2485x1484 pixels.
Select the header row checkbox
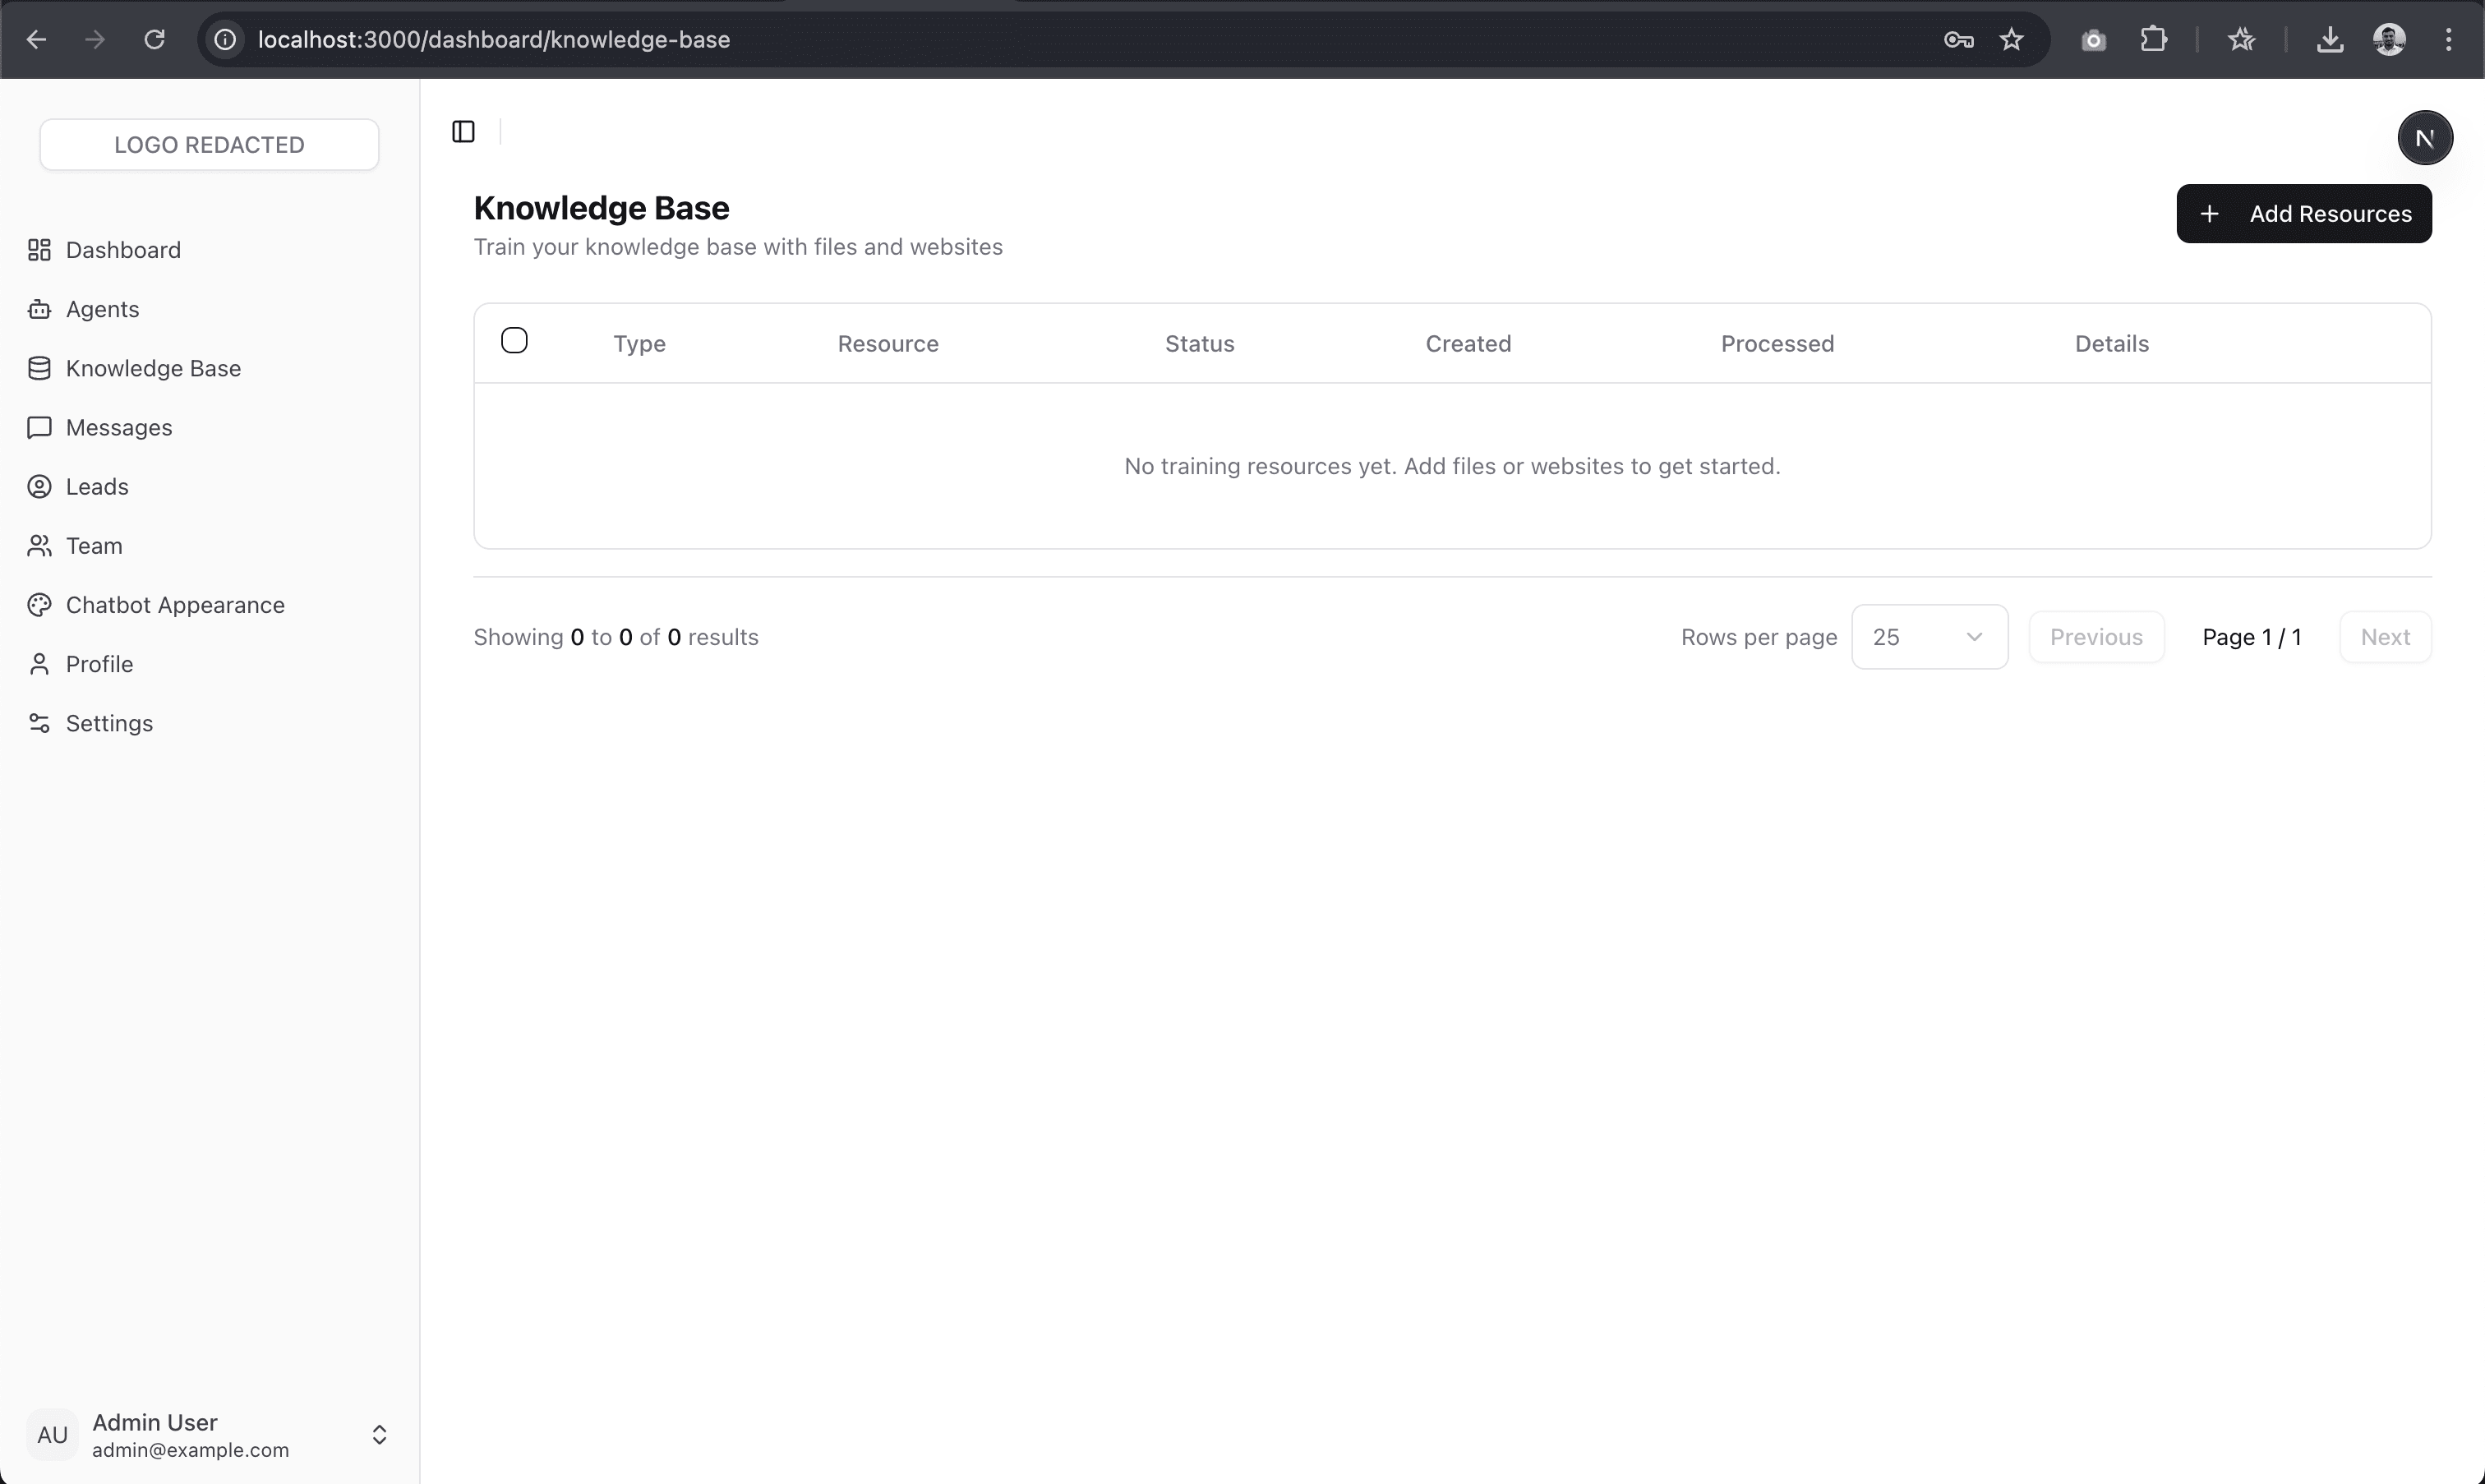pyautogui.click(x=514, y=340)
